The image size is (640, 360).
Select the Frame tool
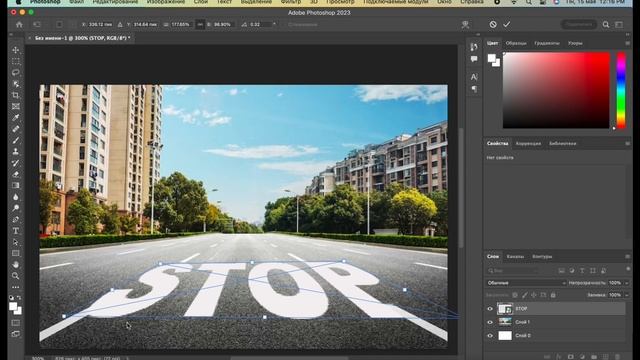16,107
